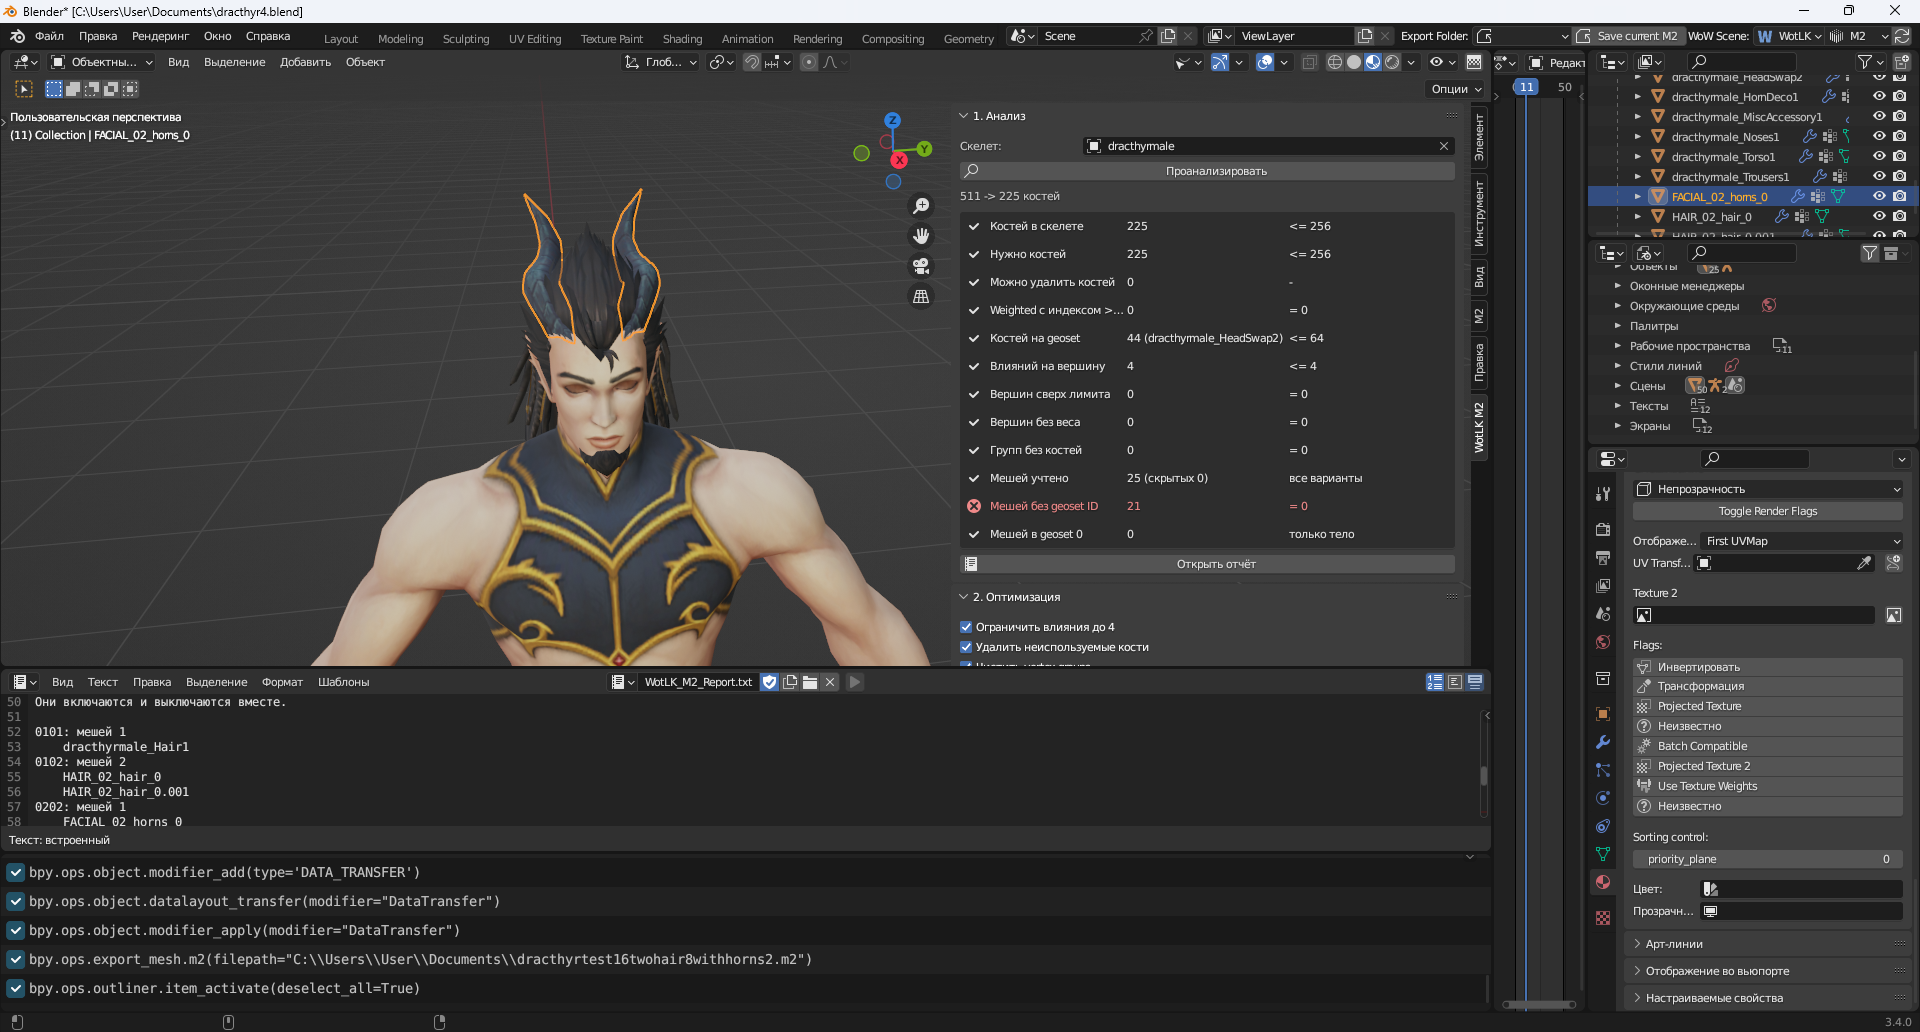
Task: Open the World properties tab icon
Action: [x=1603, y=642]
